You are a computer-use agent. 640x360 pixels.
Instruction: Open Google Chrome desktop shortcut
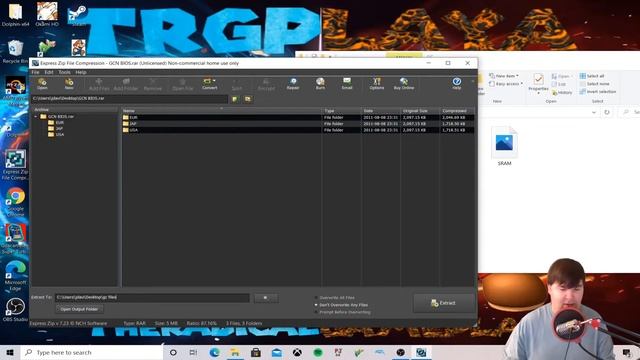(x=16, y=202)
